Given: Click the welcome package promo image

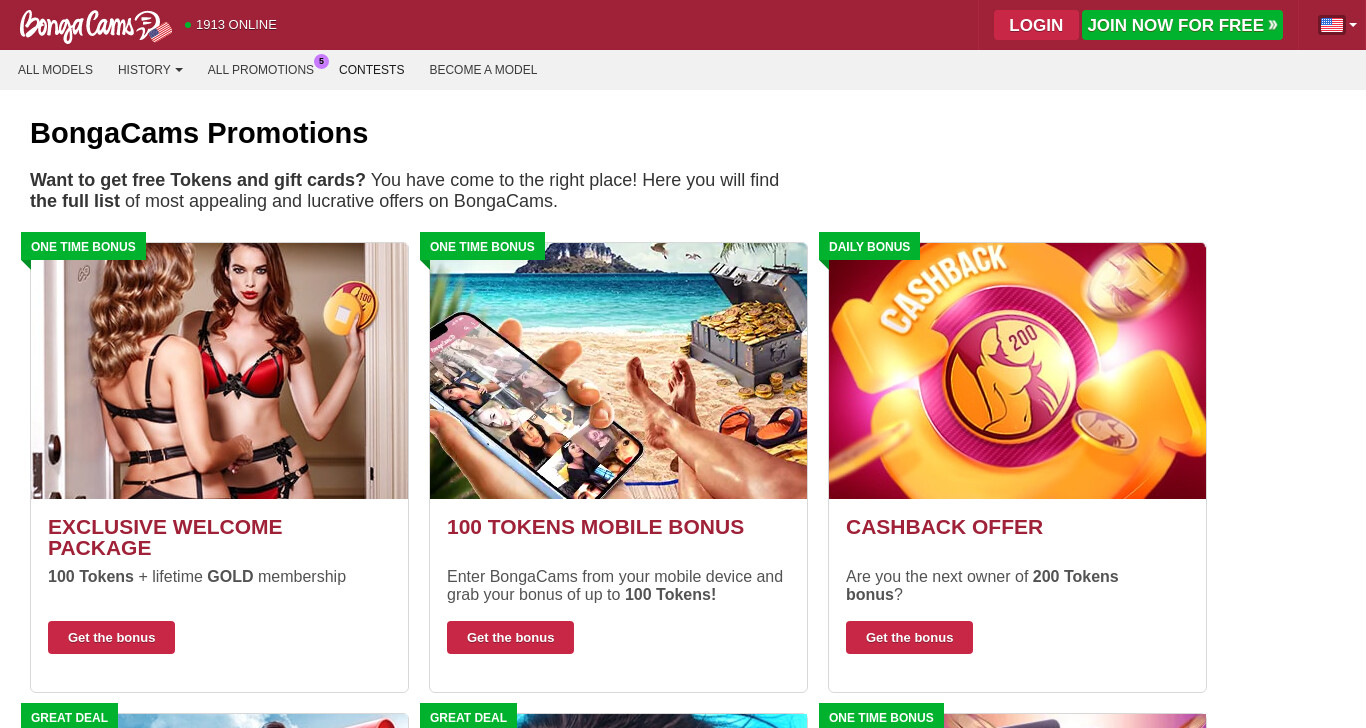Looking at the screenshot, I should 219,371.
